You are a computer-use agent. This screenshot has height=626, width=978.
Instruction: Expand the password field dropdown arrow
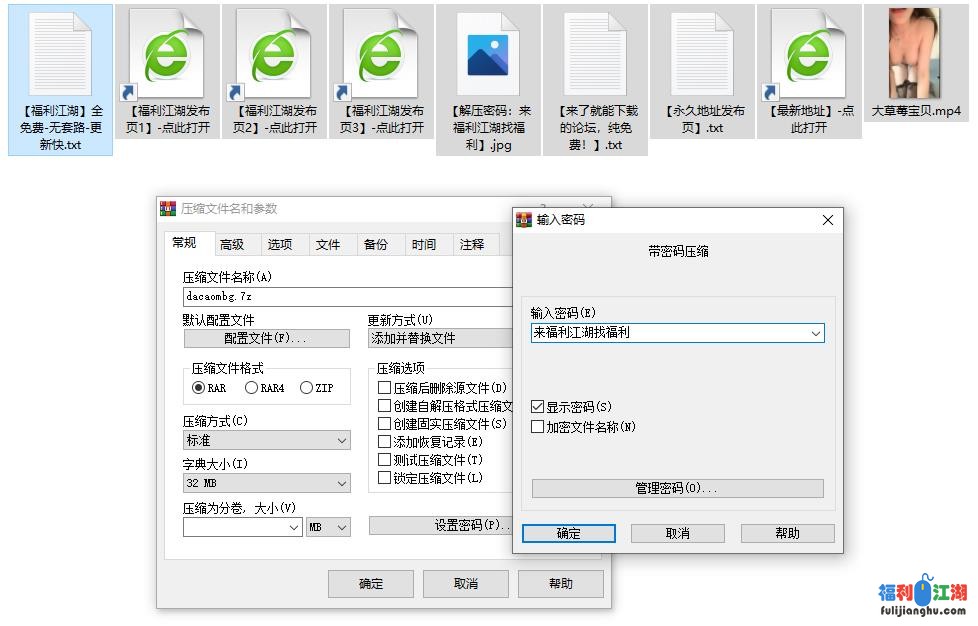[816, 333]
